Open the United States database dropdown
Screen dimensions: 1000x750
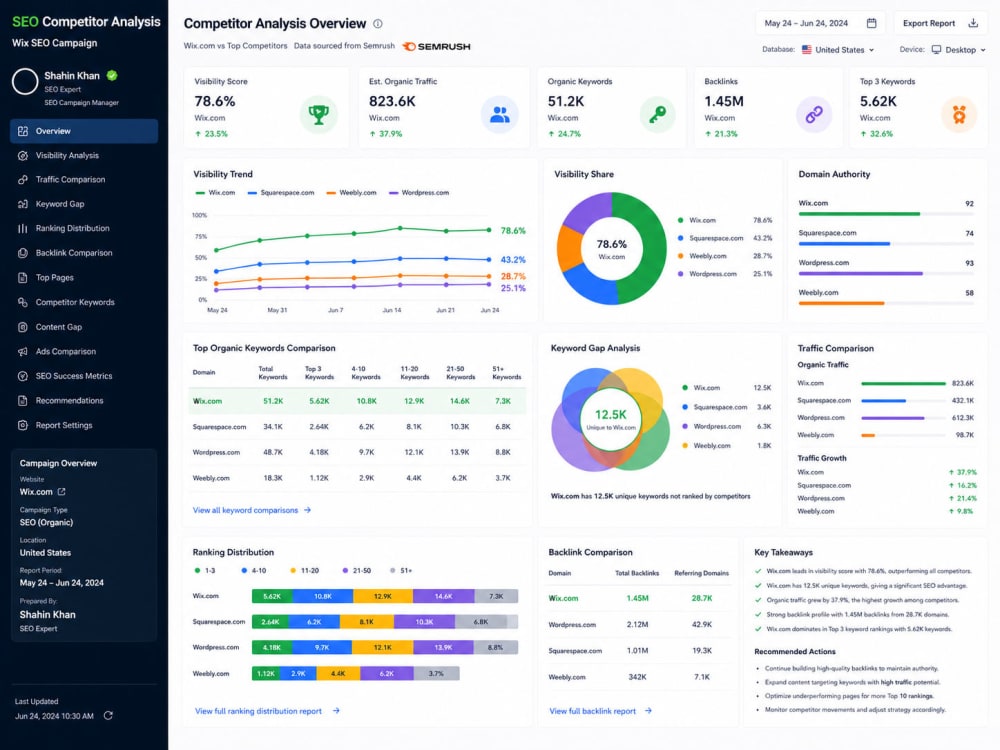[x=838, y=50]
